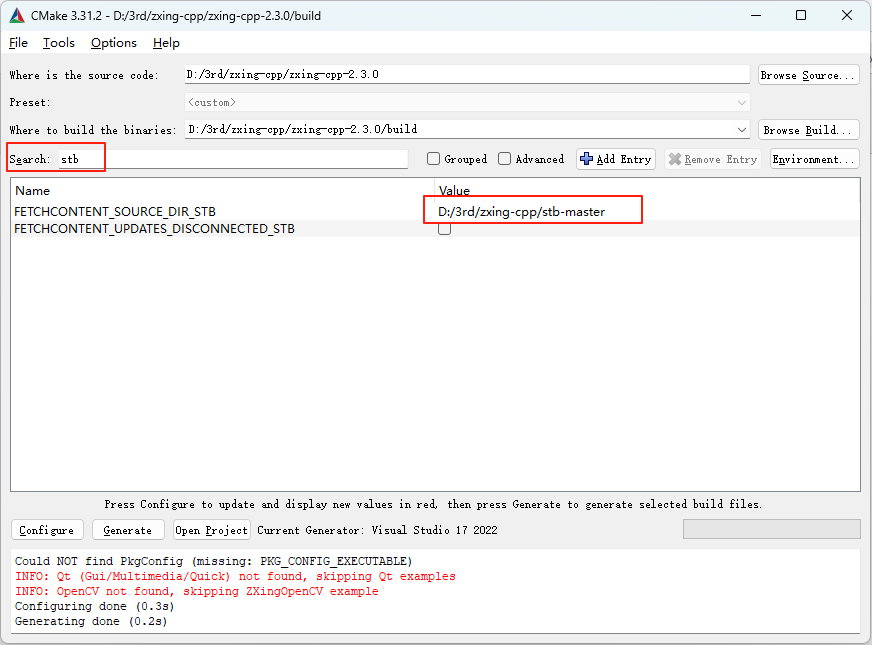872x645 pixels.
Task: Open the Help menu
Action: (166, 43)
